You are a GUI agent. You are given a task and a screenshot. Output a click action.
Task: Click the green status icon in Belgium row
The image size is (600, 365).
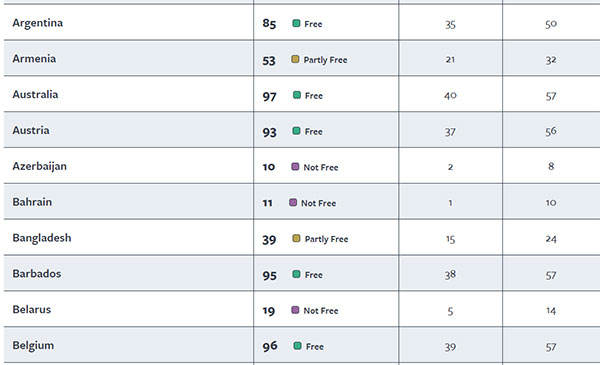click(x=297, y=346)
